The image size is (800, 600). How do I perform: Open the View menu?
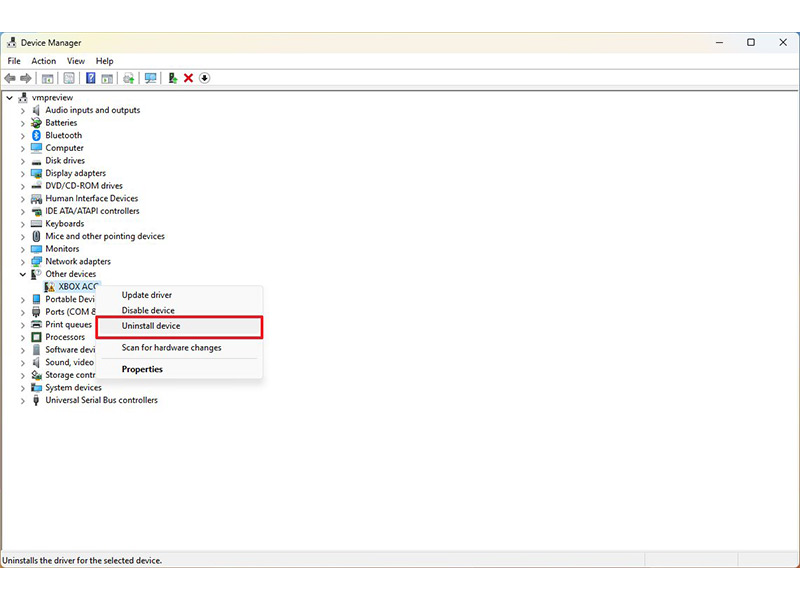tap(76, 61)
